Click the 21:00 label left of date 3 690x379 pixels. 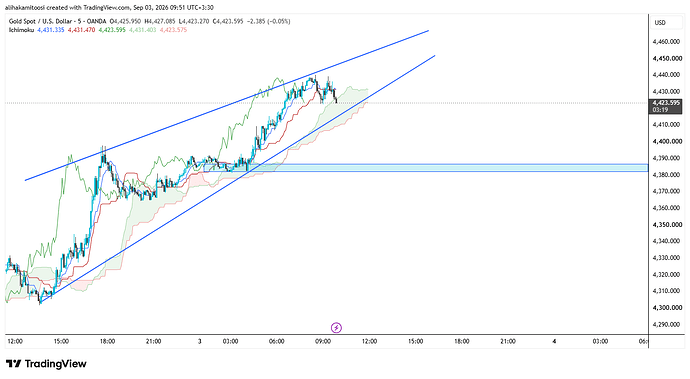154,341
